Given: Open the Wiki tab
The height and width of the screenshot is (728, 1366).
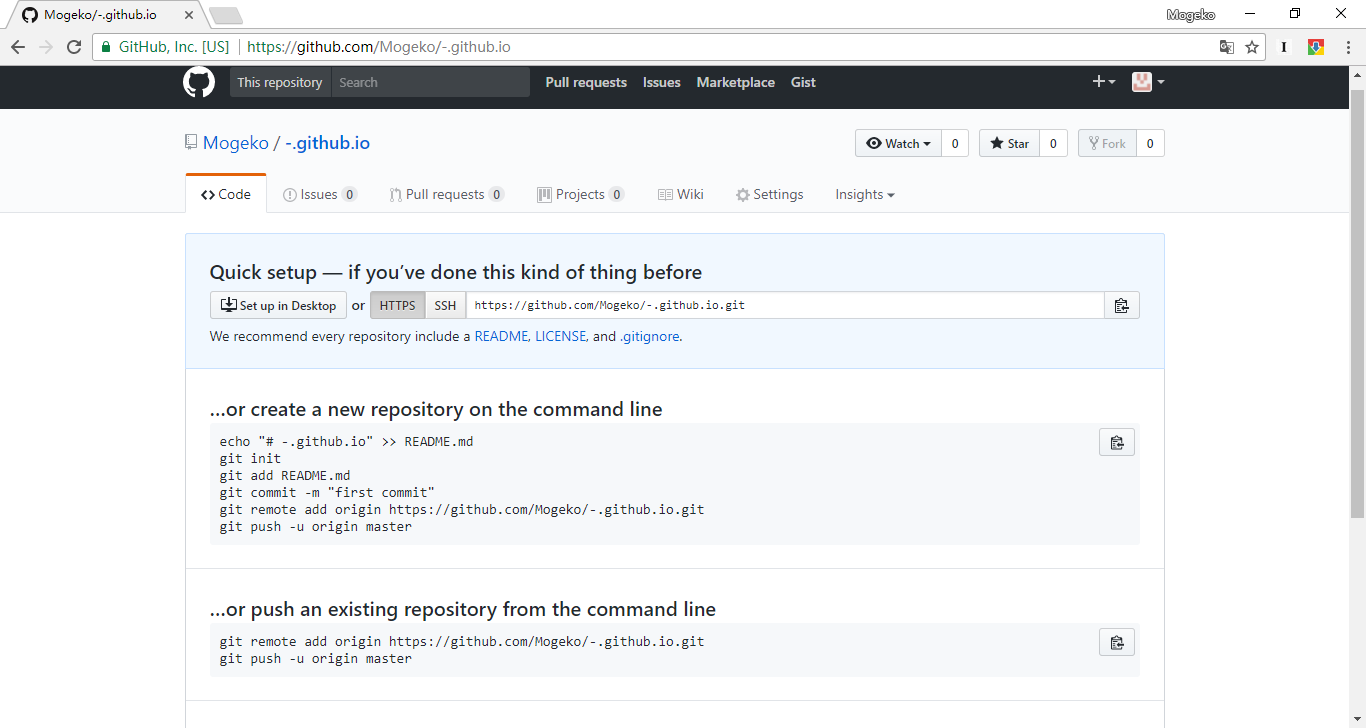Looking at the screenshot, I should point(680,195).
